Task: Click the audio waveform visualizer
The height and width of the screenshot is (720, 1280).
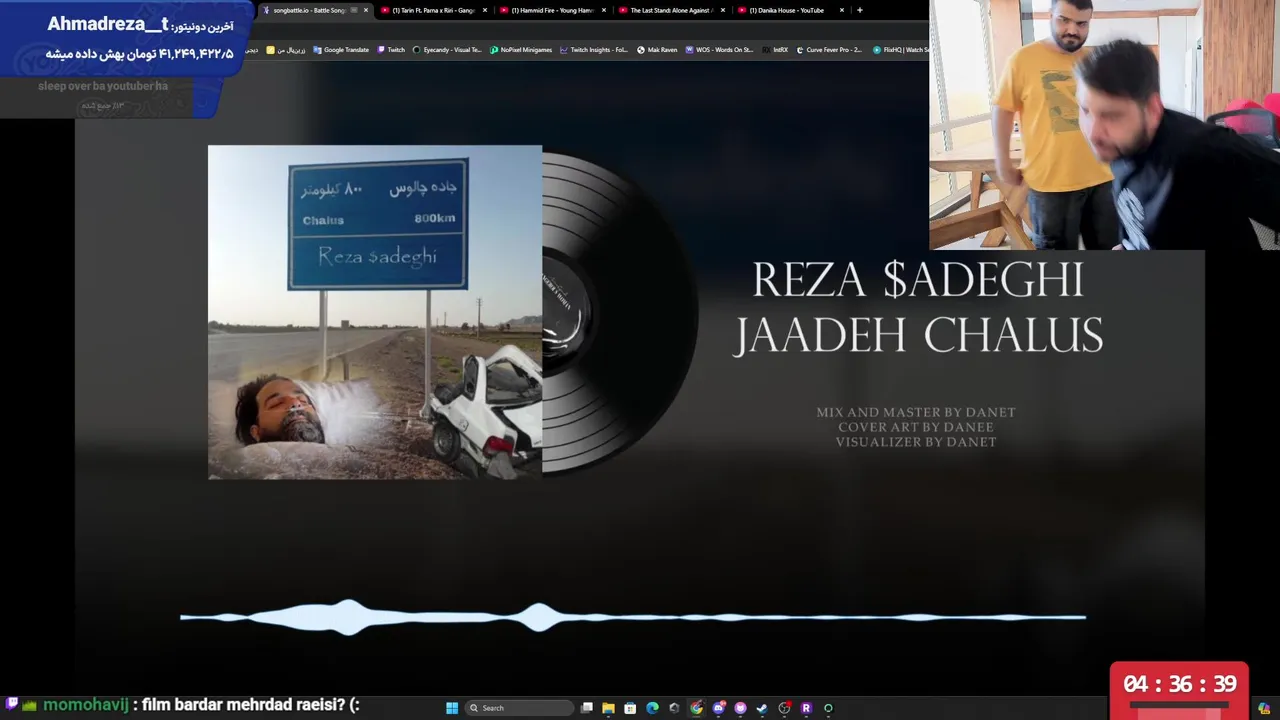Action: coord(633,617)
